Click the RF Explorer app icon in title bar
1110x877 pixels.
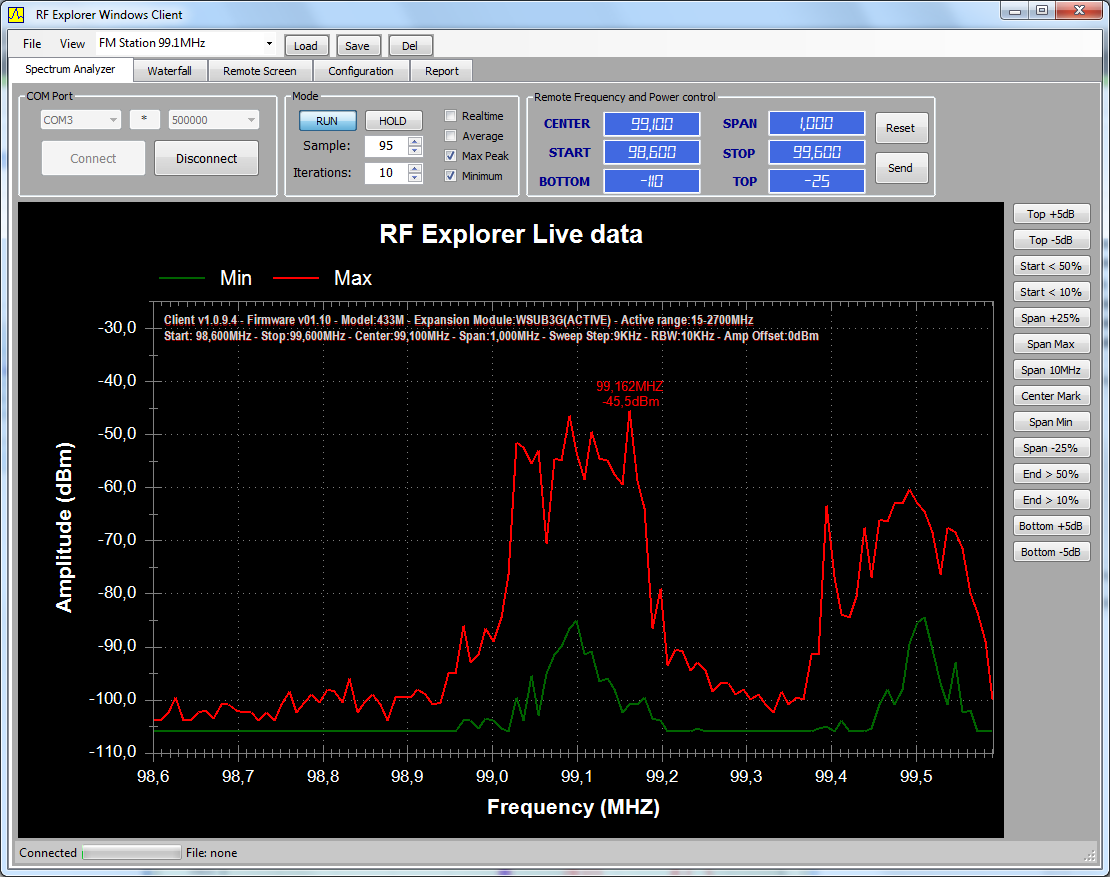(x=16, y=14)
